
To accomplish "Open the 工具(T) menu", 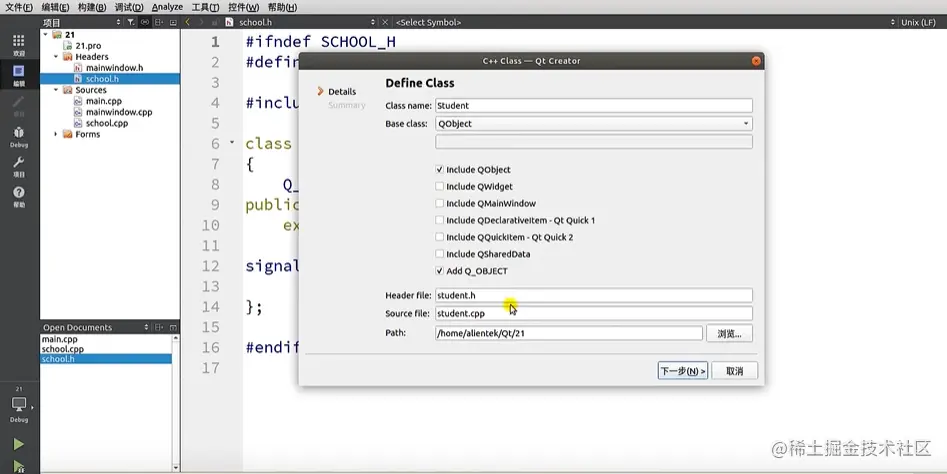I will [x=205, y=7].
